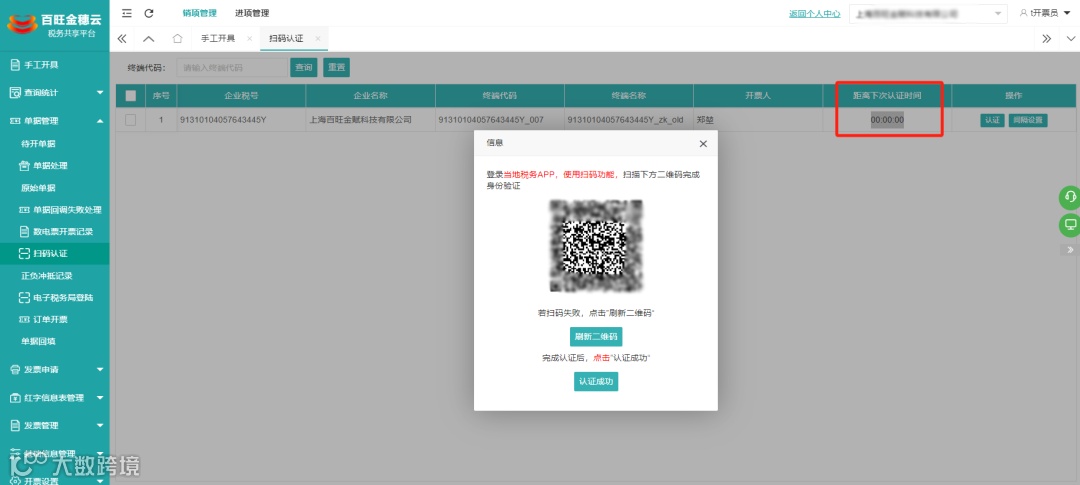This screenshot has height=485, width=1080.
Task: Click the double-left arrow tab scroll icon
Action: [123, 39]
